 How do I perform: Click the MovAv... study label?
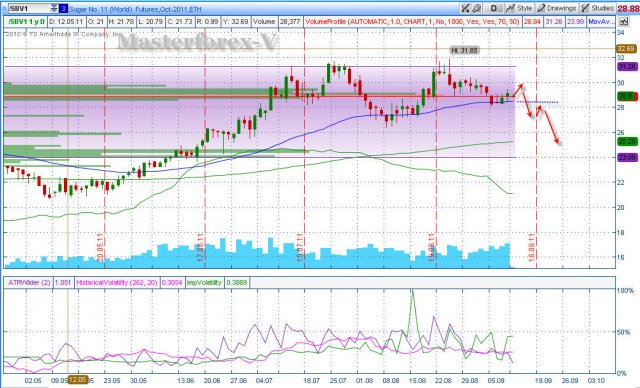[600, 21]
